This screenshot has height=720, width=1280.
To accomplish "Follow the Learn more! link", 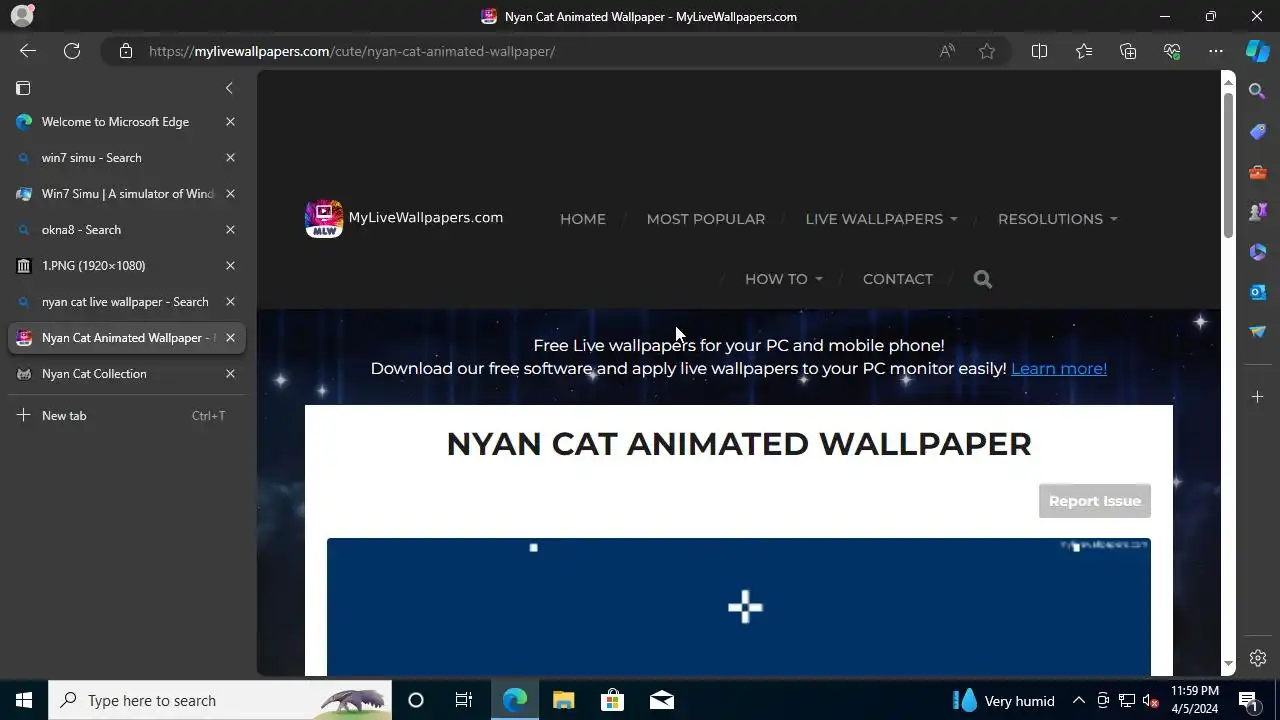I will point(1059,368).
